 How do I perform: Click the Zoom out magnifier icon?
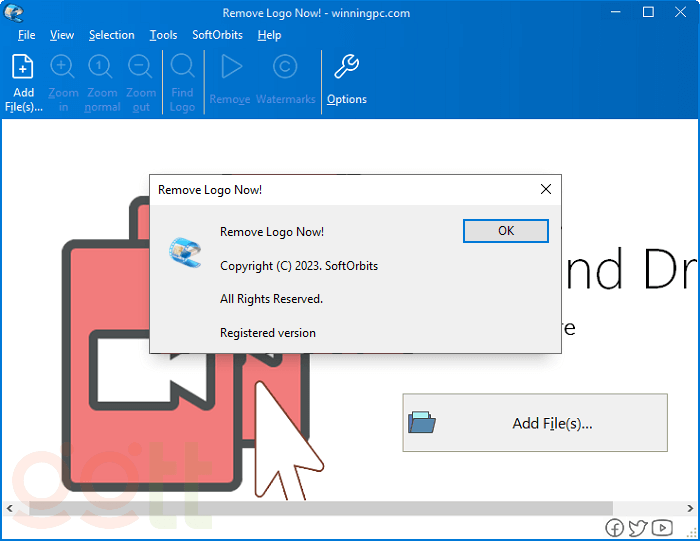coord(141,68)
